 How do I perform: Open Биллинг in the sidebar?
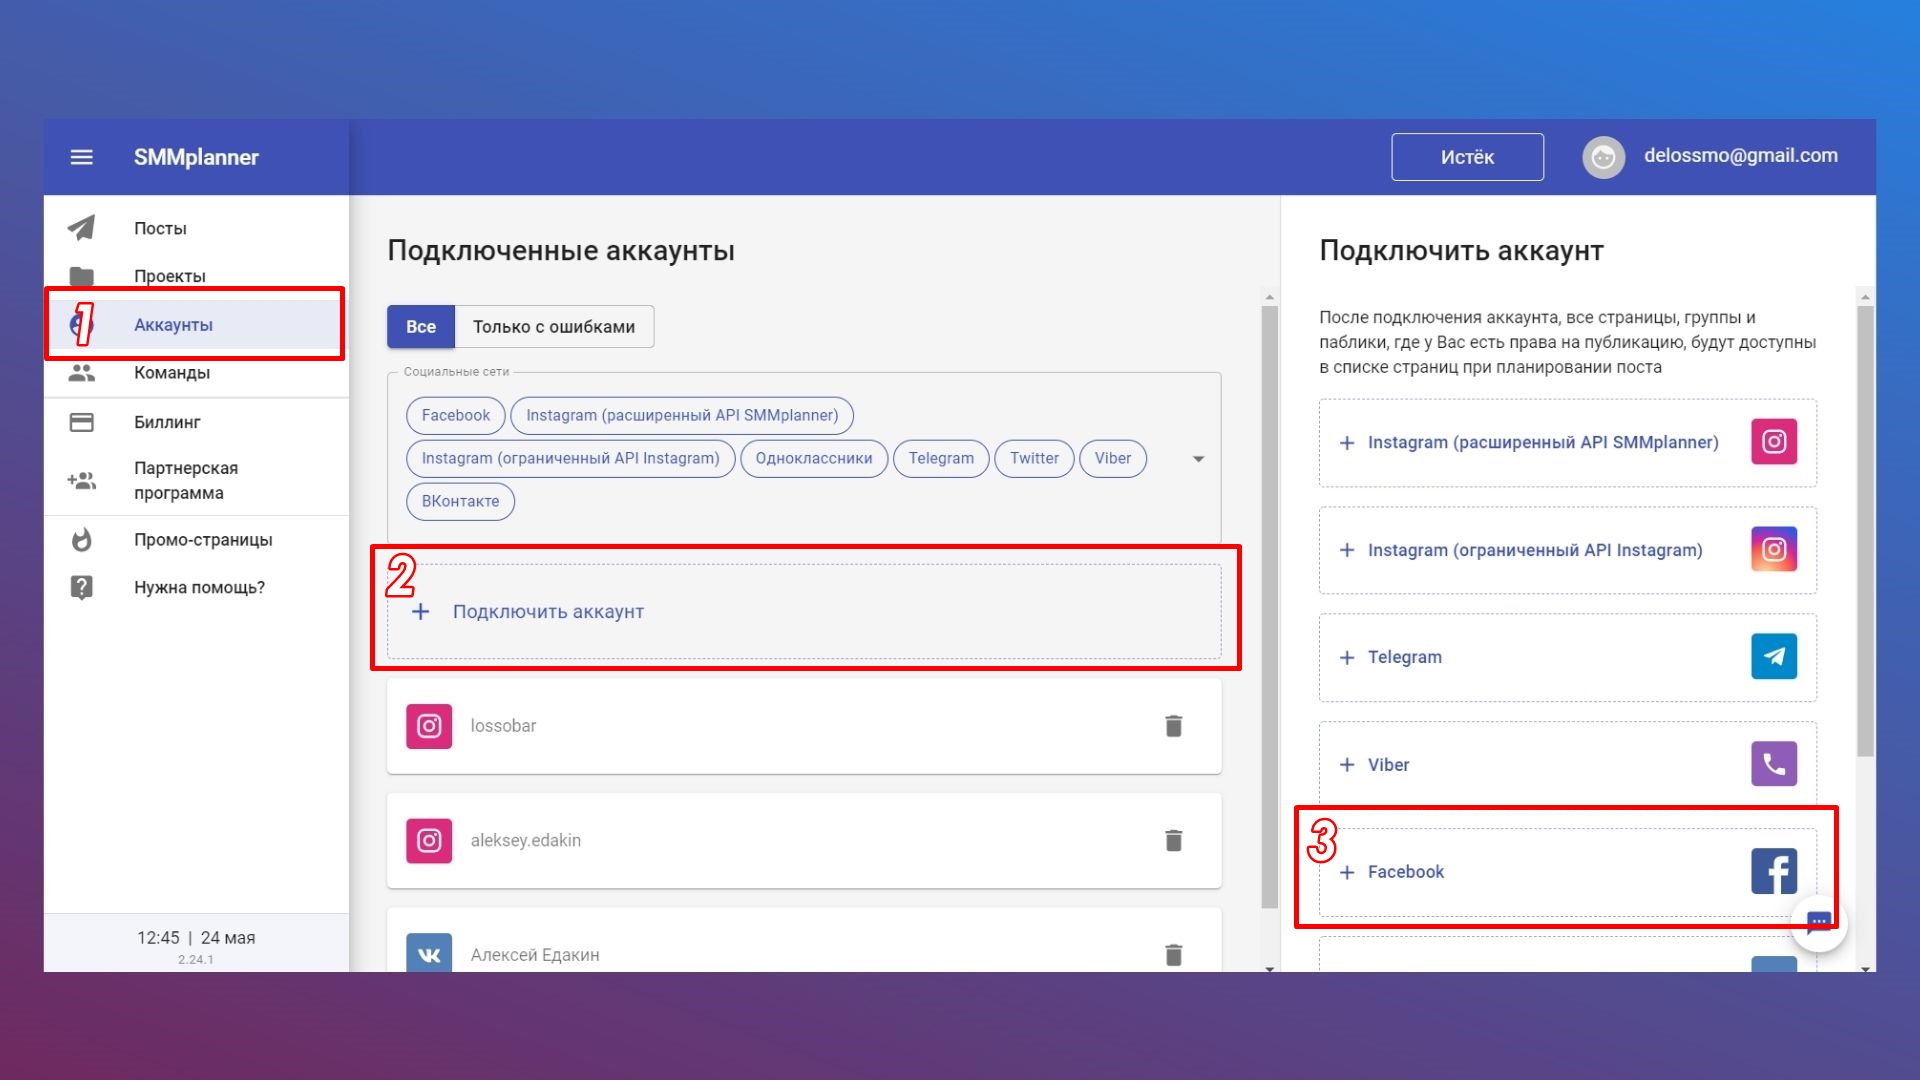pyautogui.click(x=167, y=422)
